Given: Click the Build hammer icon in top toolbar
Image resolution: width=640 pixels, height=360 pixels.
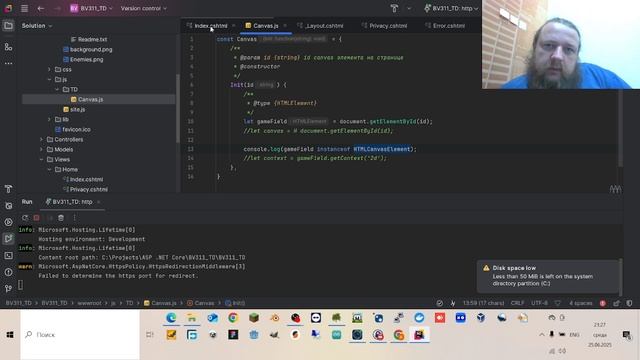Looking at the screenshot, I should (394, 8).
